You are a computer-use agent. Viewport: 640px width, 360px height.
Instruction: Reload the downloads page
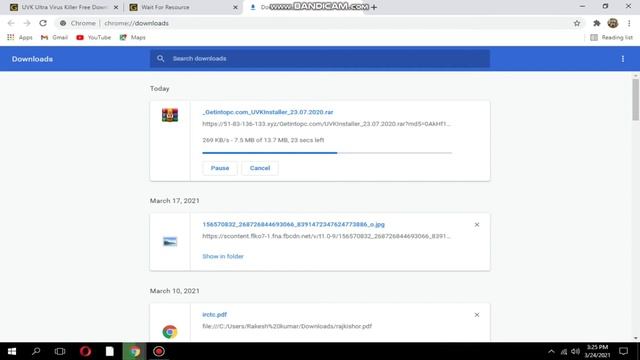(43, 23)
